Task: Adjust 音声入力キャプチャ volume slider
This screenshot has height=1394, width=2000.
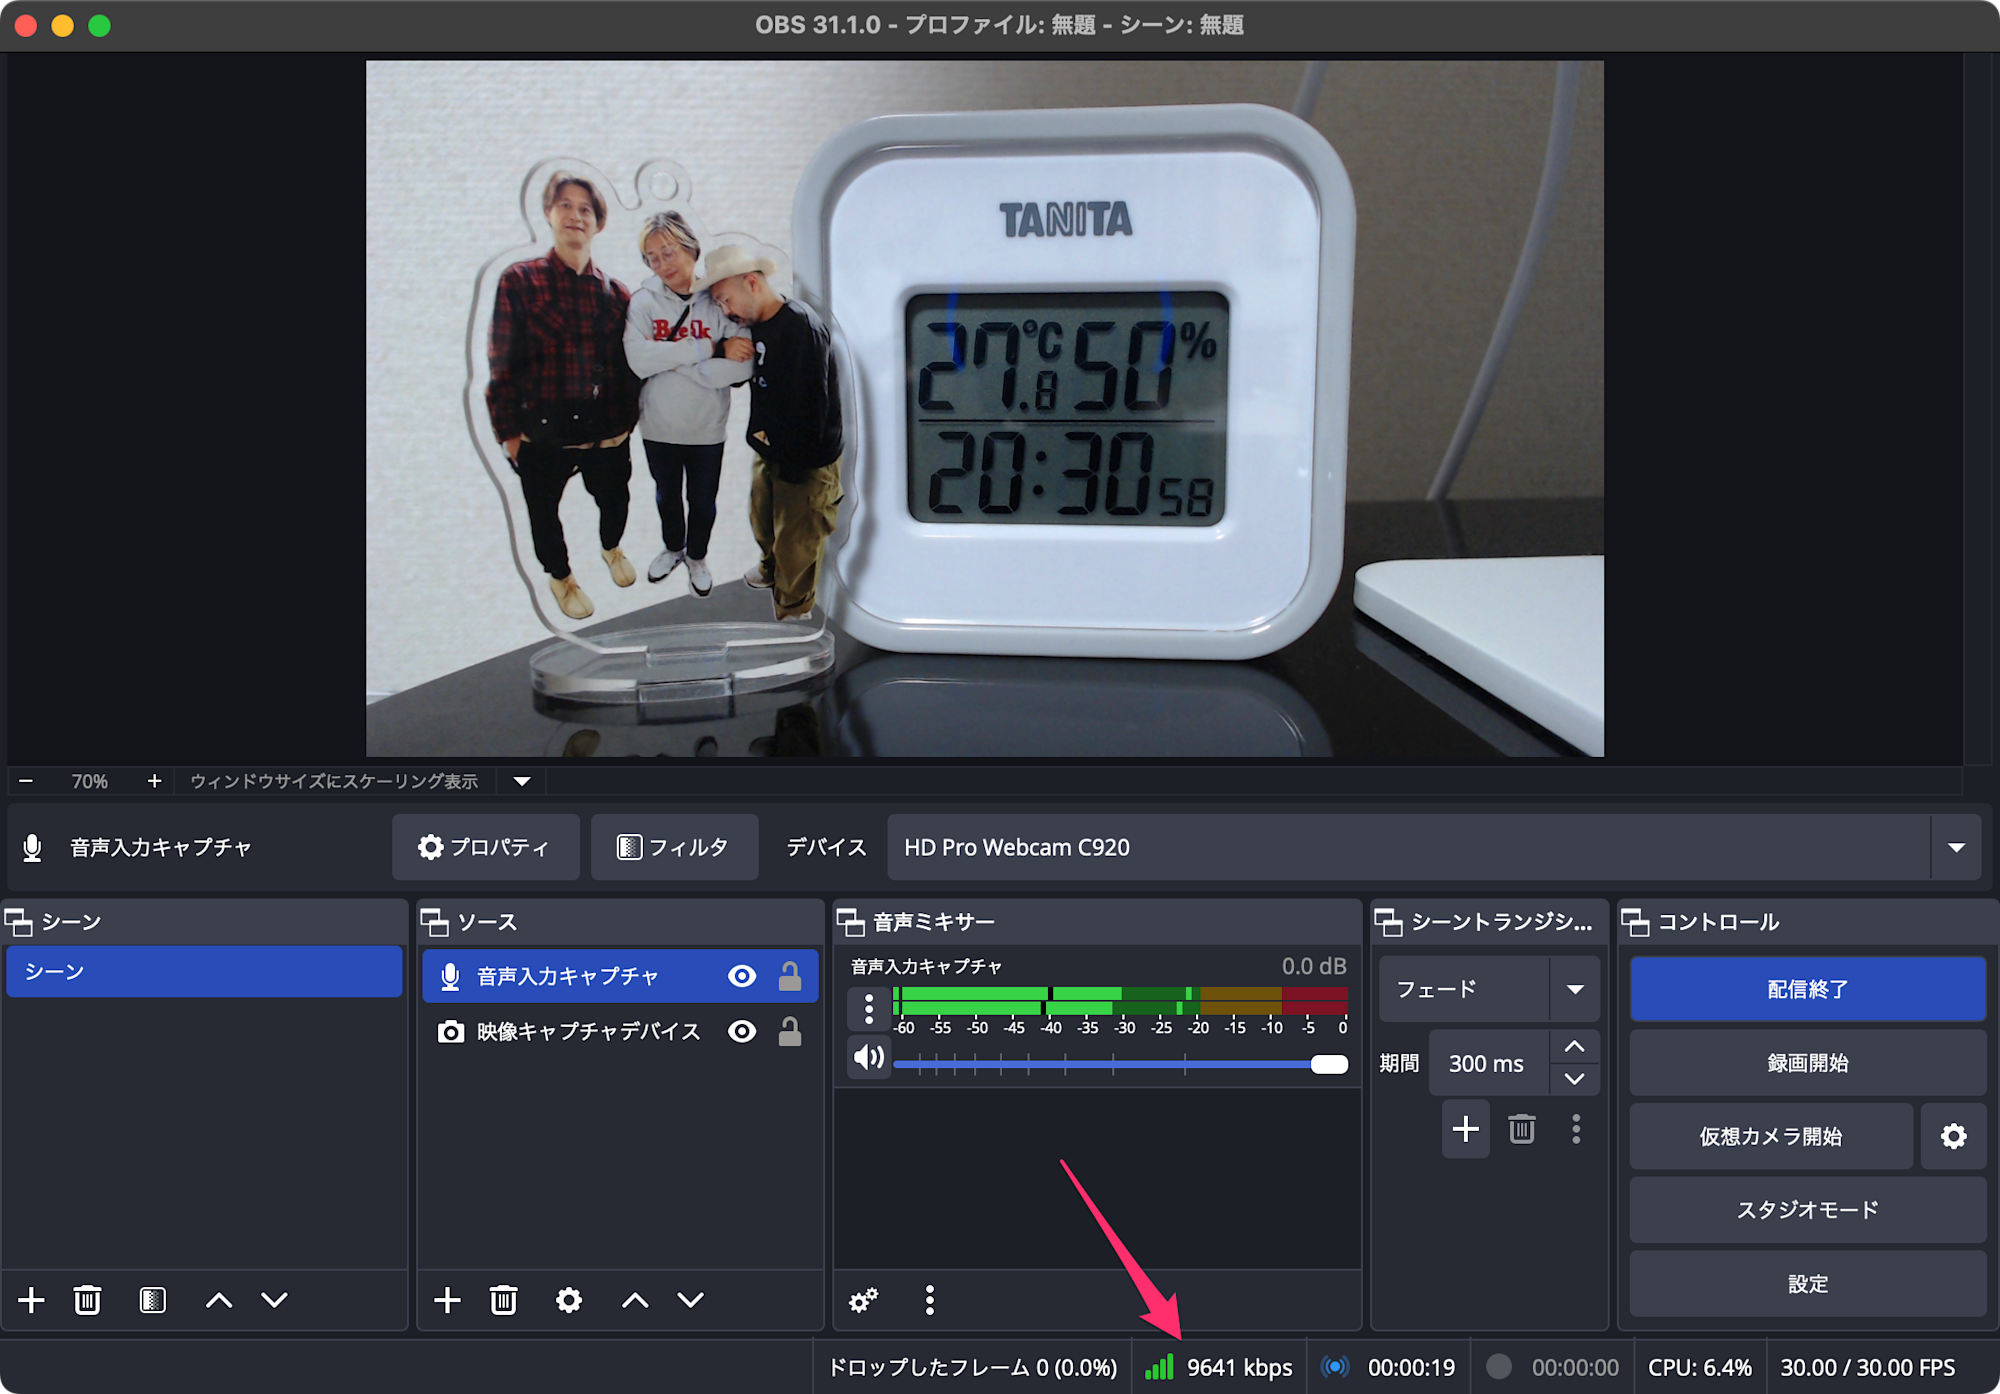Action: [1120, 1064]
